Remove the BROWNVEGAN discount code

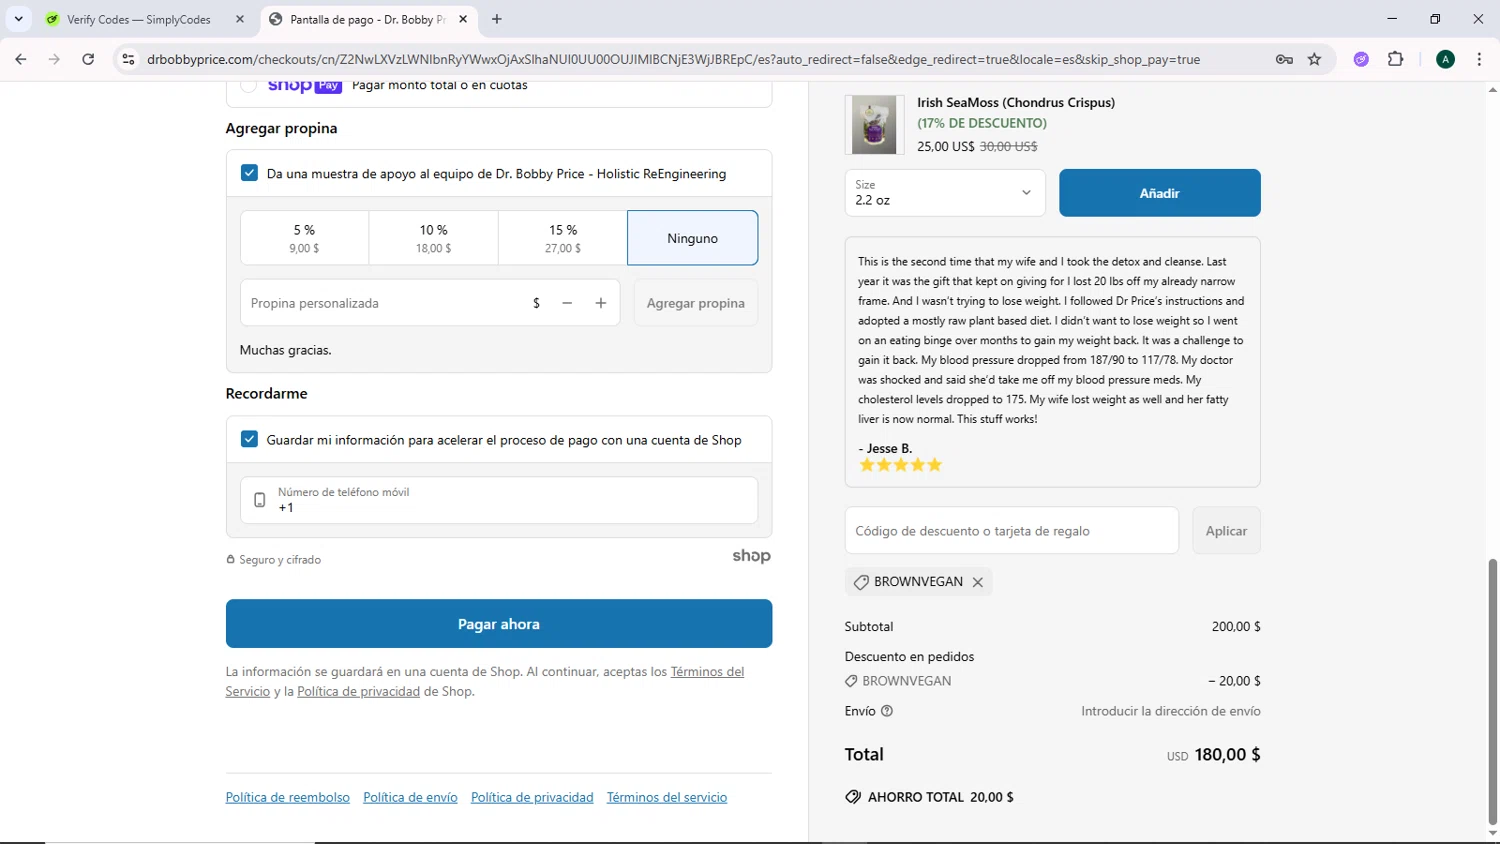[978, 582]
